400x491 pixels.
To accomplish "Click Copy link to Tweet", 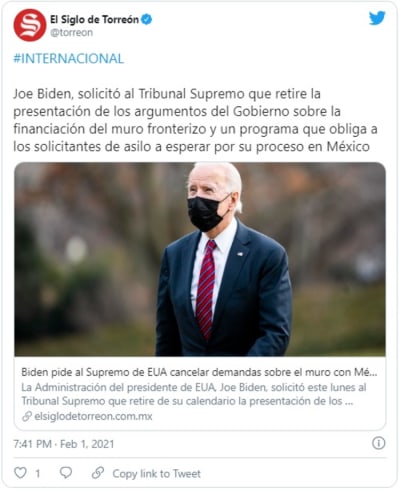I will pyautogui.click(x=156, y=473).
